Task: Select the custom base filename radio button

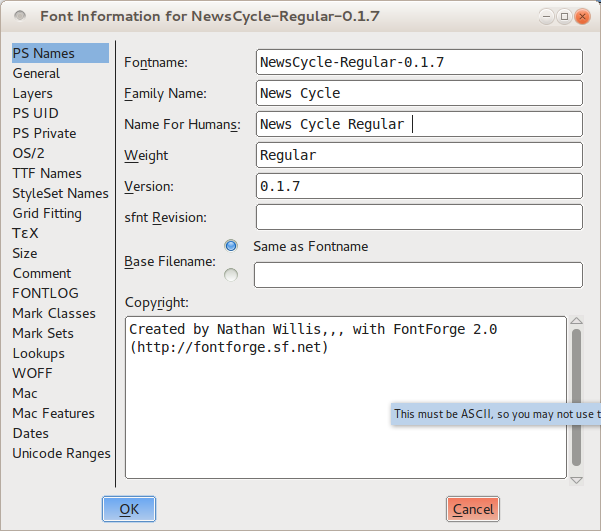Action: (231, 275)
